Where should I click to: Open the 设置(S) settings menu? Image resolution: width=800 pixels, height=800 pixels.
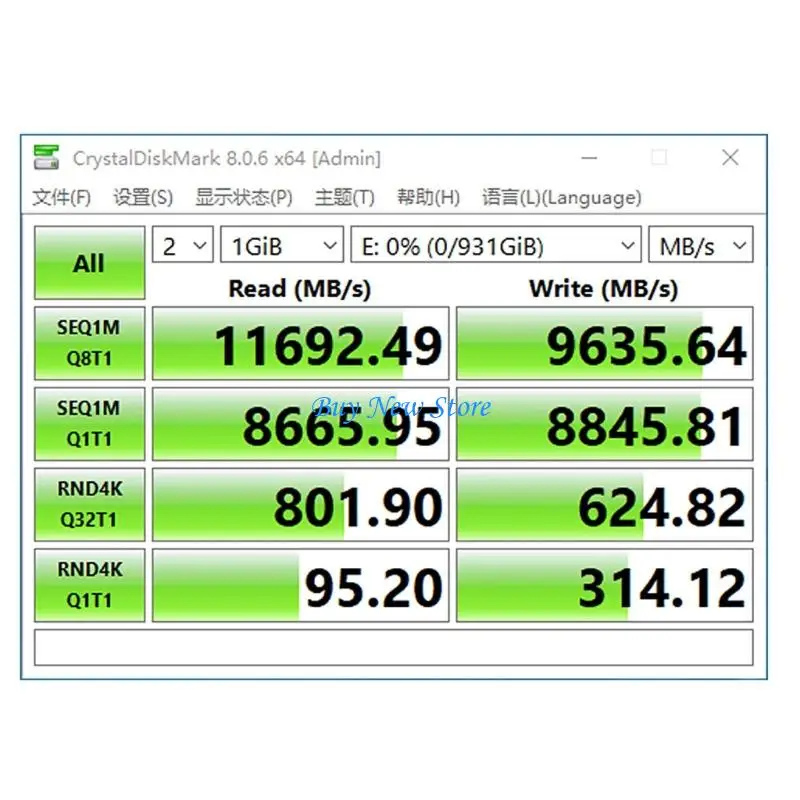click(x=143, y=197)
